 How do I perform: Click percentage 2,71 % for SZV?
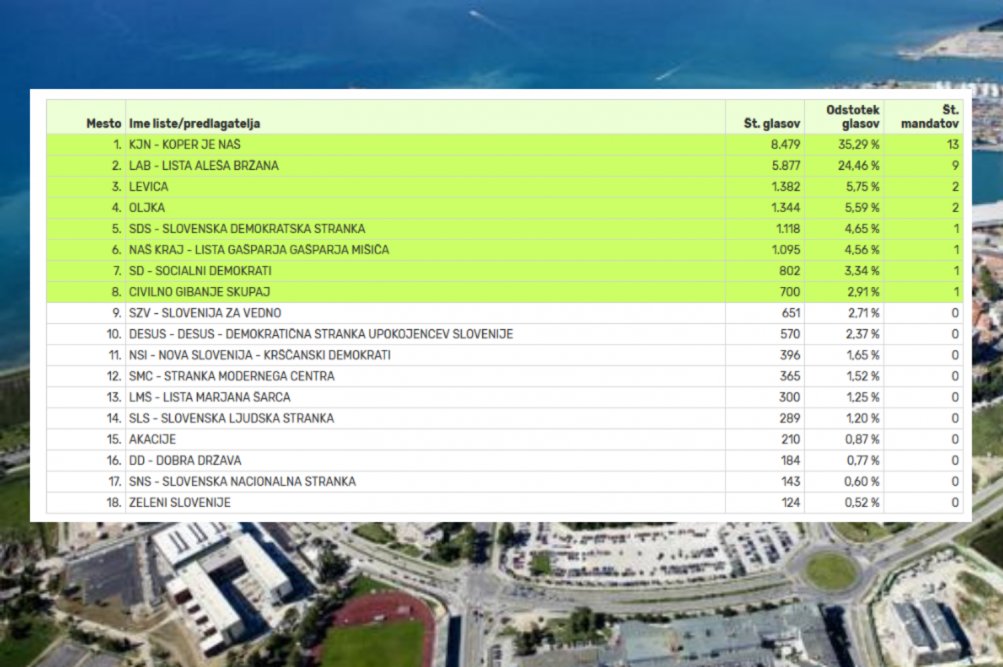pos(863,313)
